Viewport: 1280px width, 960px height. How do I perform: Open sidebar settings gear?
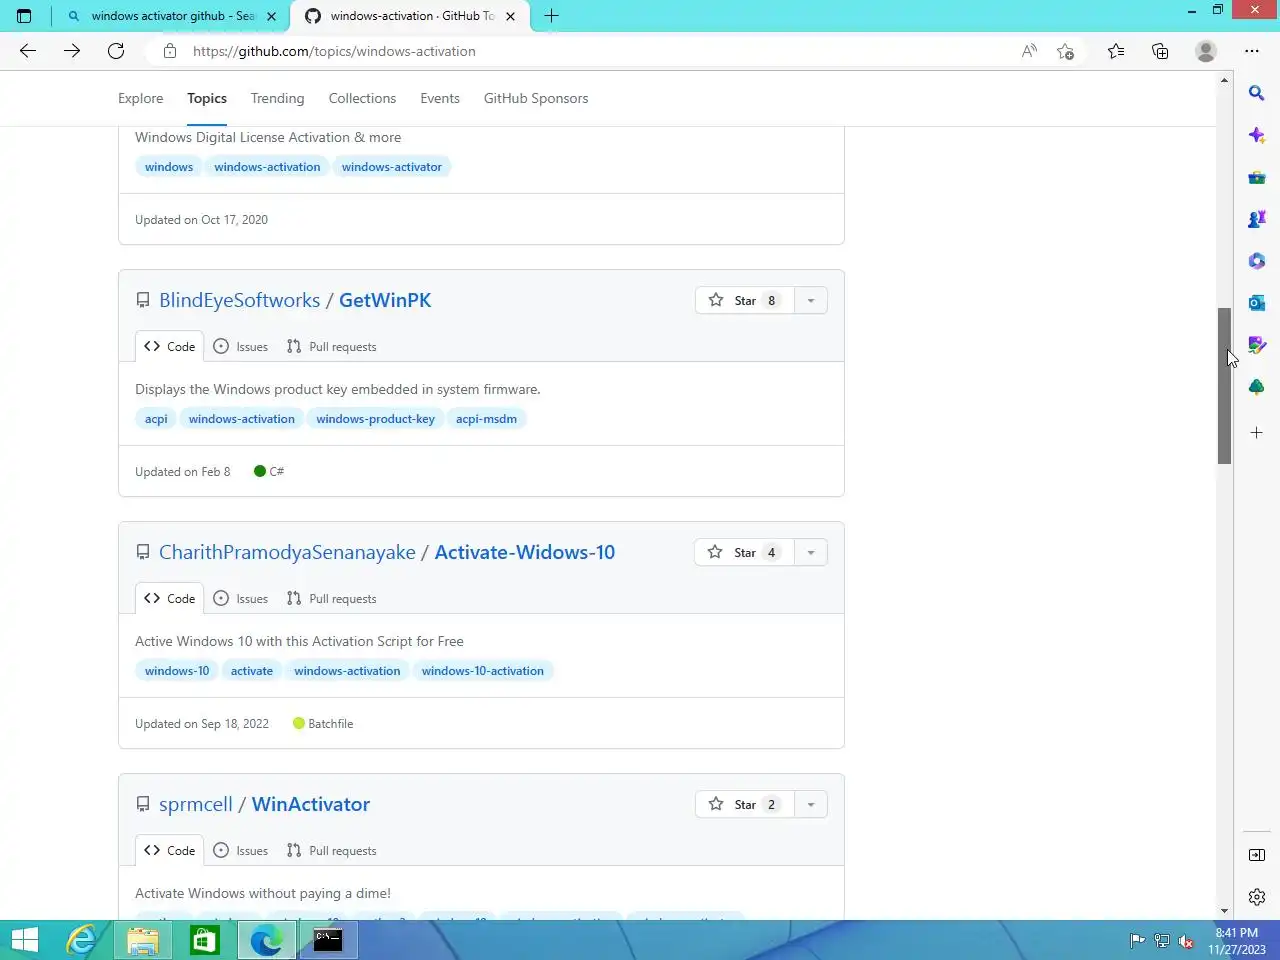tap(1257, 897)
